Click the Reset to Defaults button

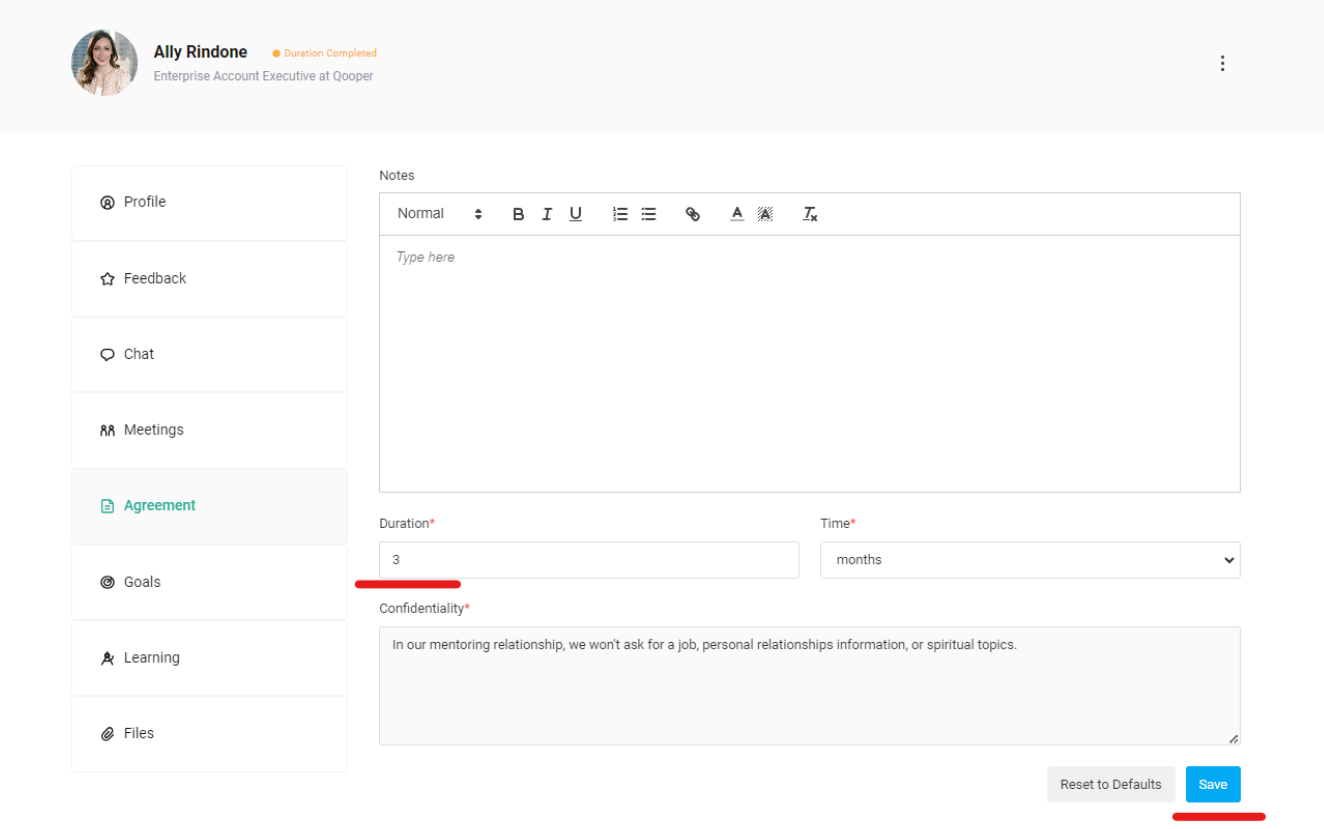coord(1110,784)
